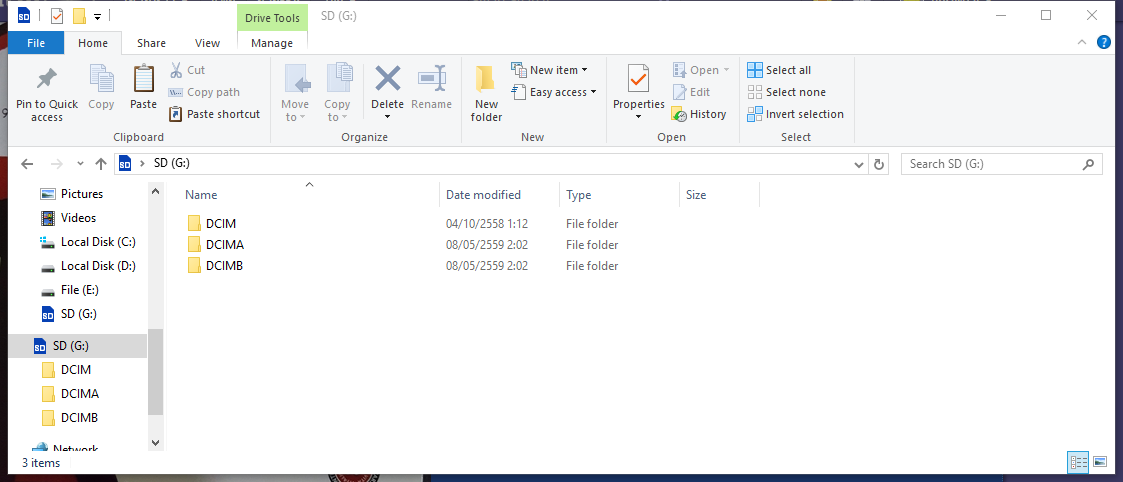This screenshot has height=482, width=1123.
Task: Click the navigation pane scrollbar thumb
Action: pos(155,372)
